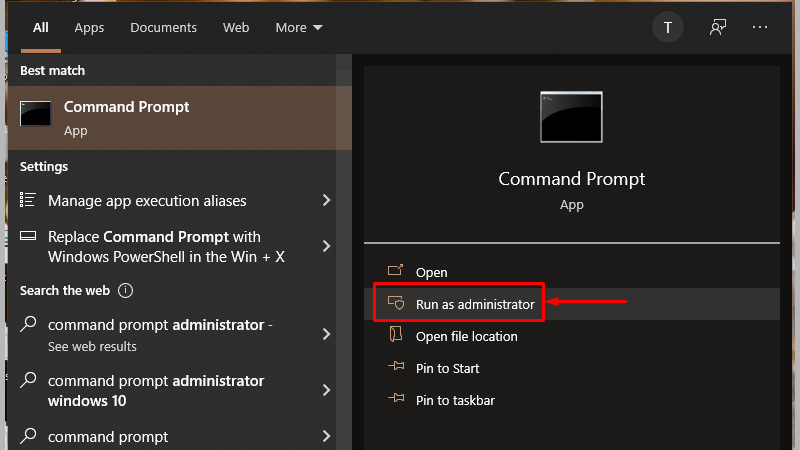This screenshot has height=450, width=800.
Task: Switch to the Documents tab
Action: [x=164, y=28]
